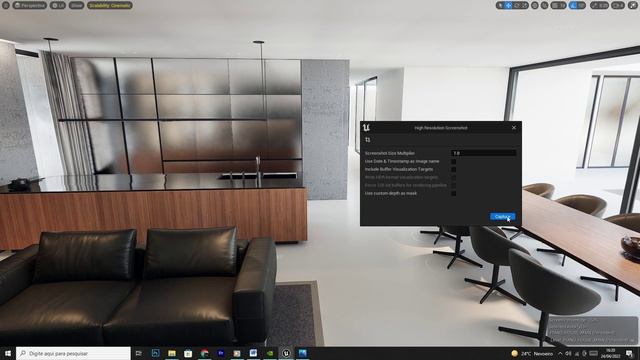Open the grid snap size value dropdown
Viewport: 640px width, 360px height.
pyautogui.click(x=562, y=5)
